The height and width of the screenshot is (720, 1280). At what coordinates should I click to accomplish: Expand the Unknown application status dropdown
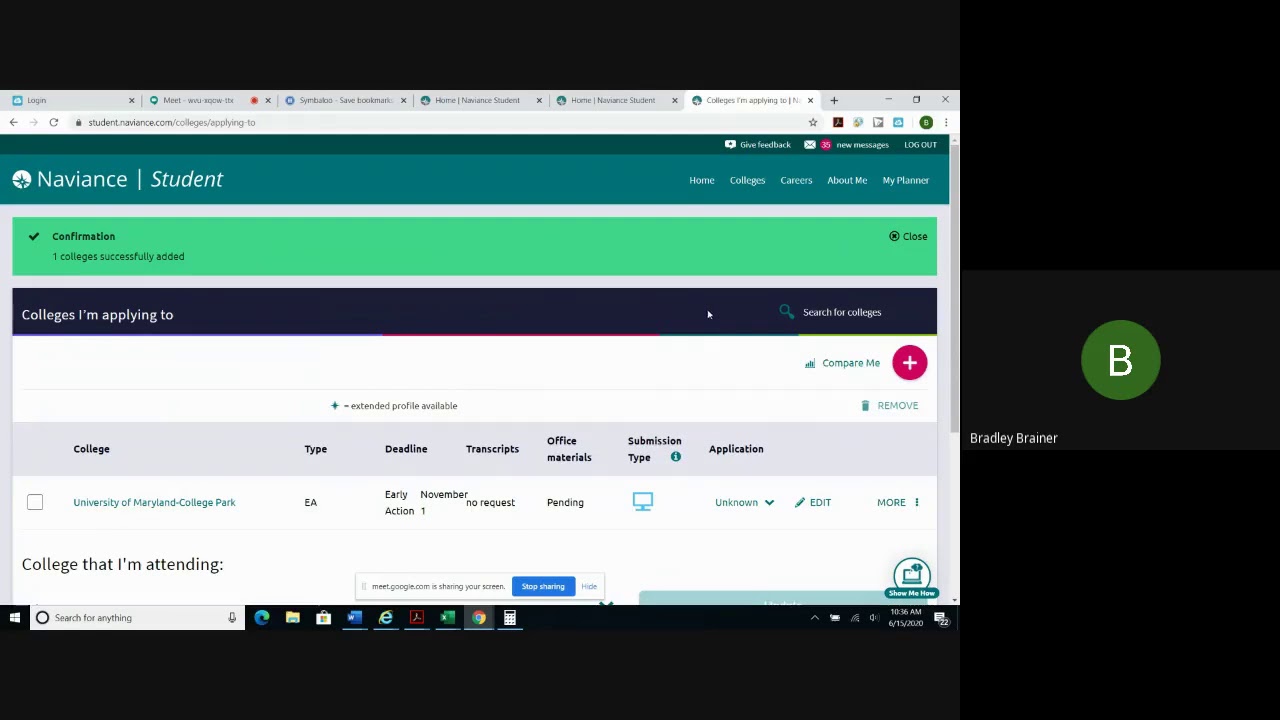(744, 503)
